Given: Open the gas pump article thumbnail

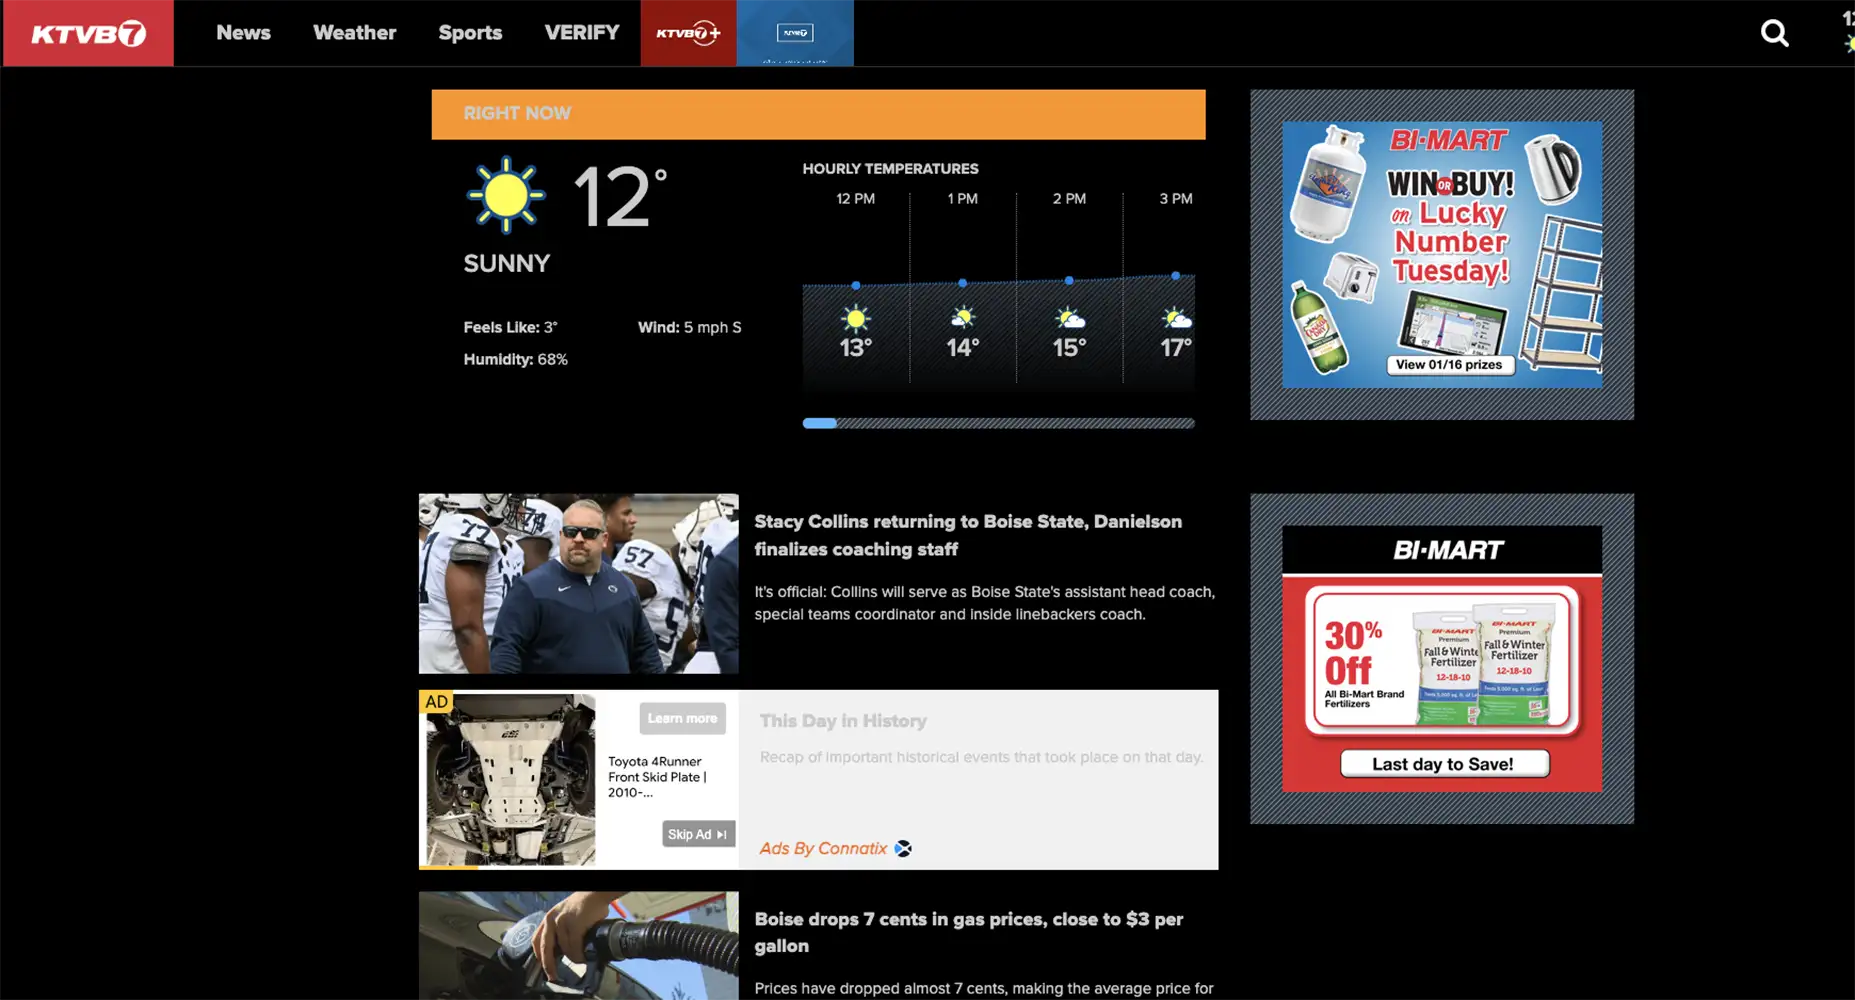Looking at the screenshot, I should (x=578, y=946).
